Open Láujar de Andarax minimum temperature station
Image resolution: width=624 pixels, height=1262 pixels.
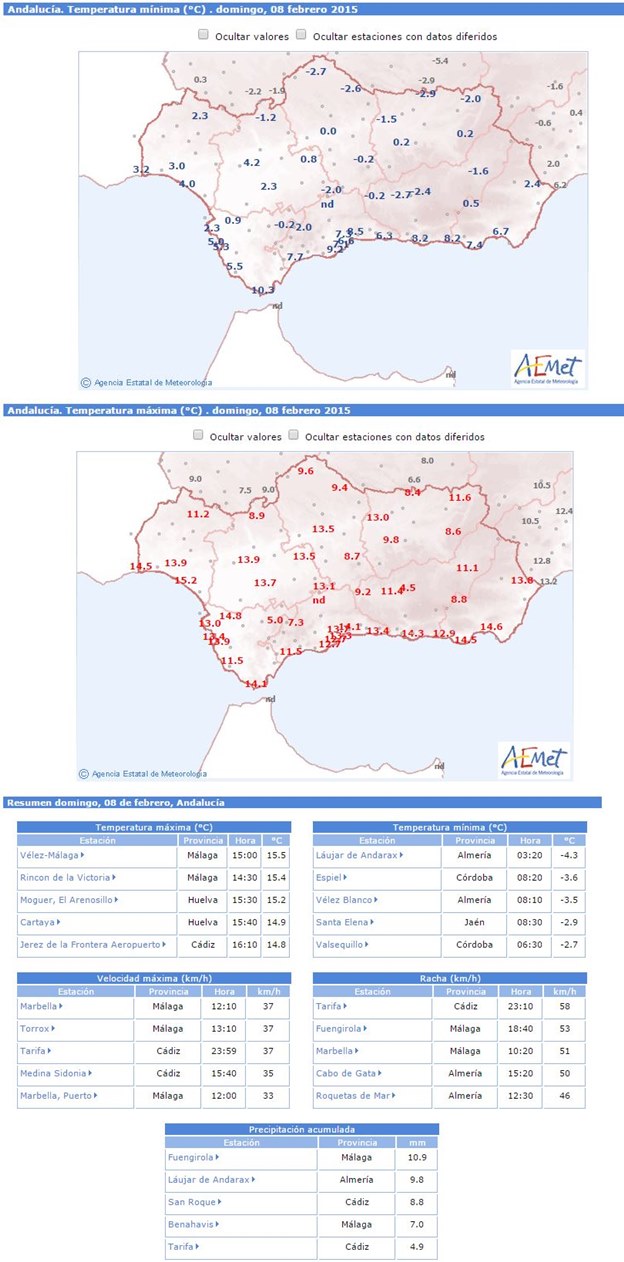click(x=358, y=855)
